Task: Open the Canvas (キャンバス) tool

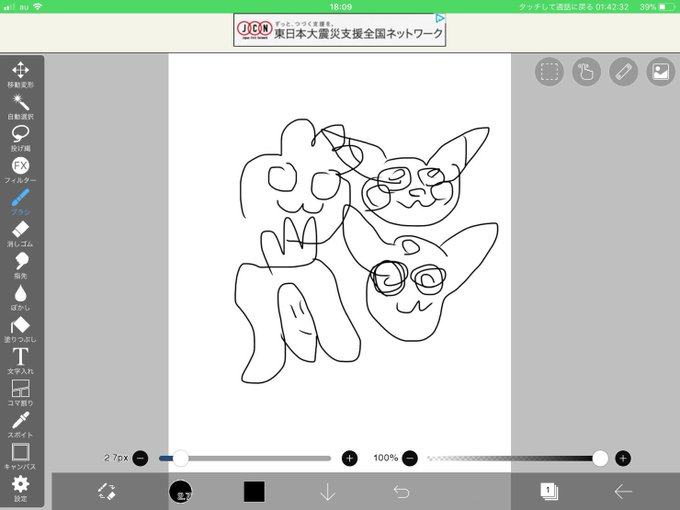Action: point(20,456)
